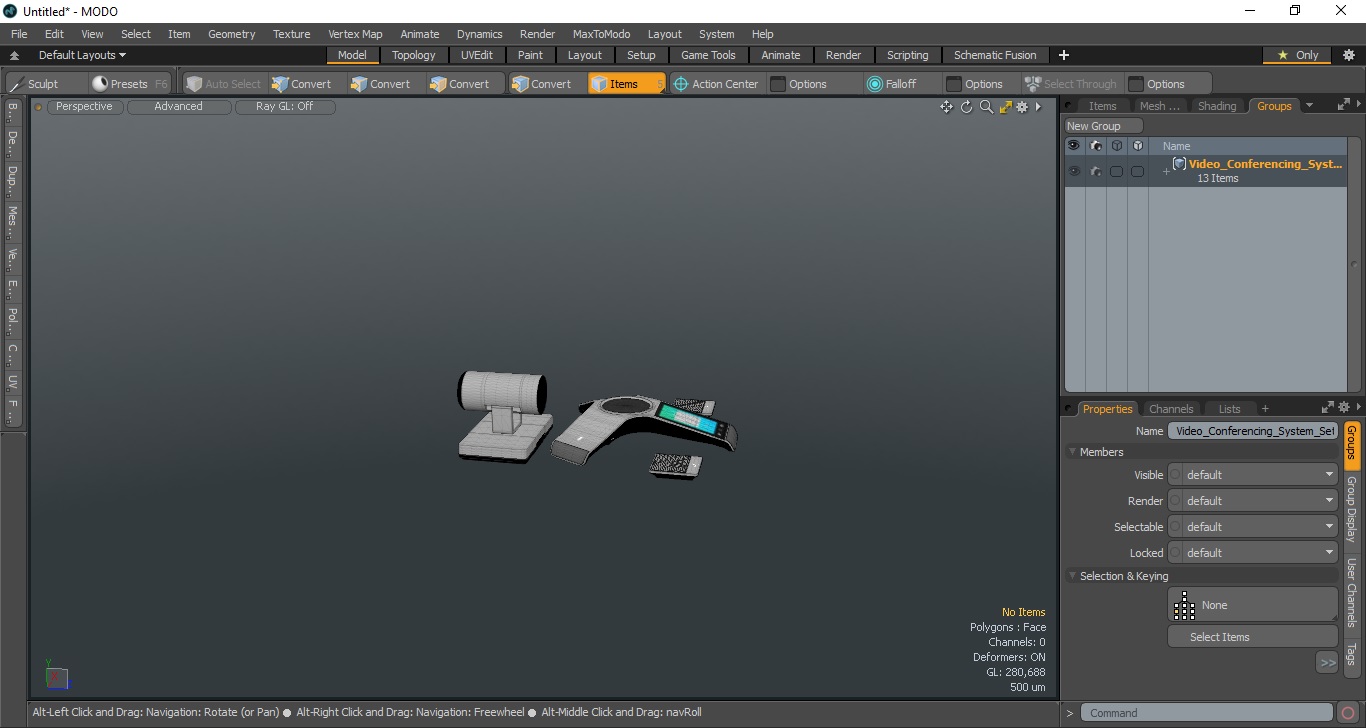Click the Only star layout filter
The width and height of the screenshot is (1366, 728).
(1298, 55)
